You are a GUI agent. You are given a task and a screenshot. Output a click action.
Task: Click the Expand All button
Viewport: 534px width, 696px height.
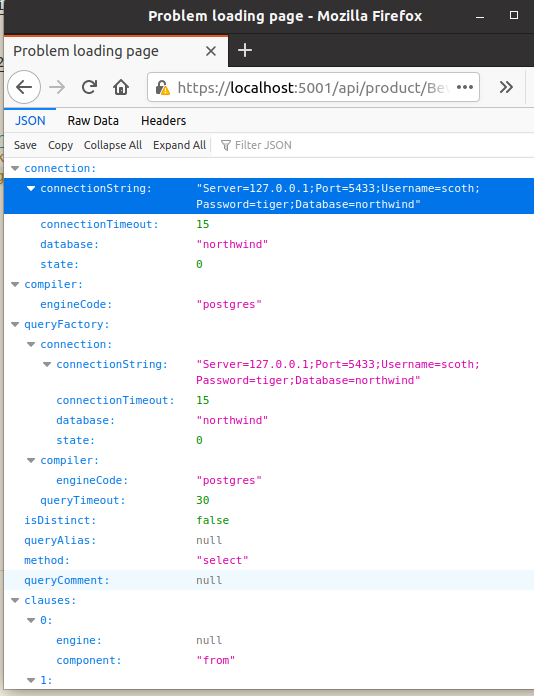[179, 145]
